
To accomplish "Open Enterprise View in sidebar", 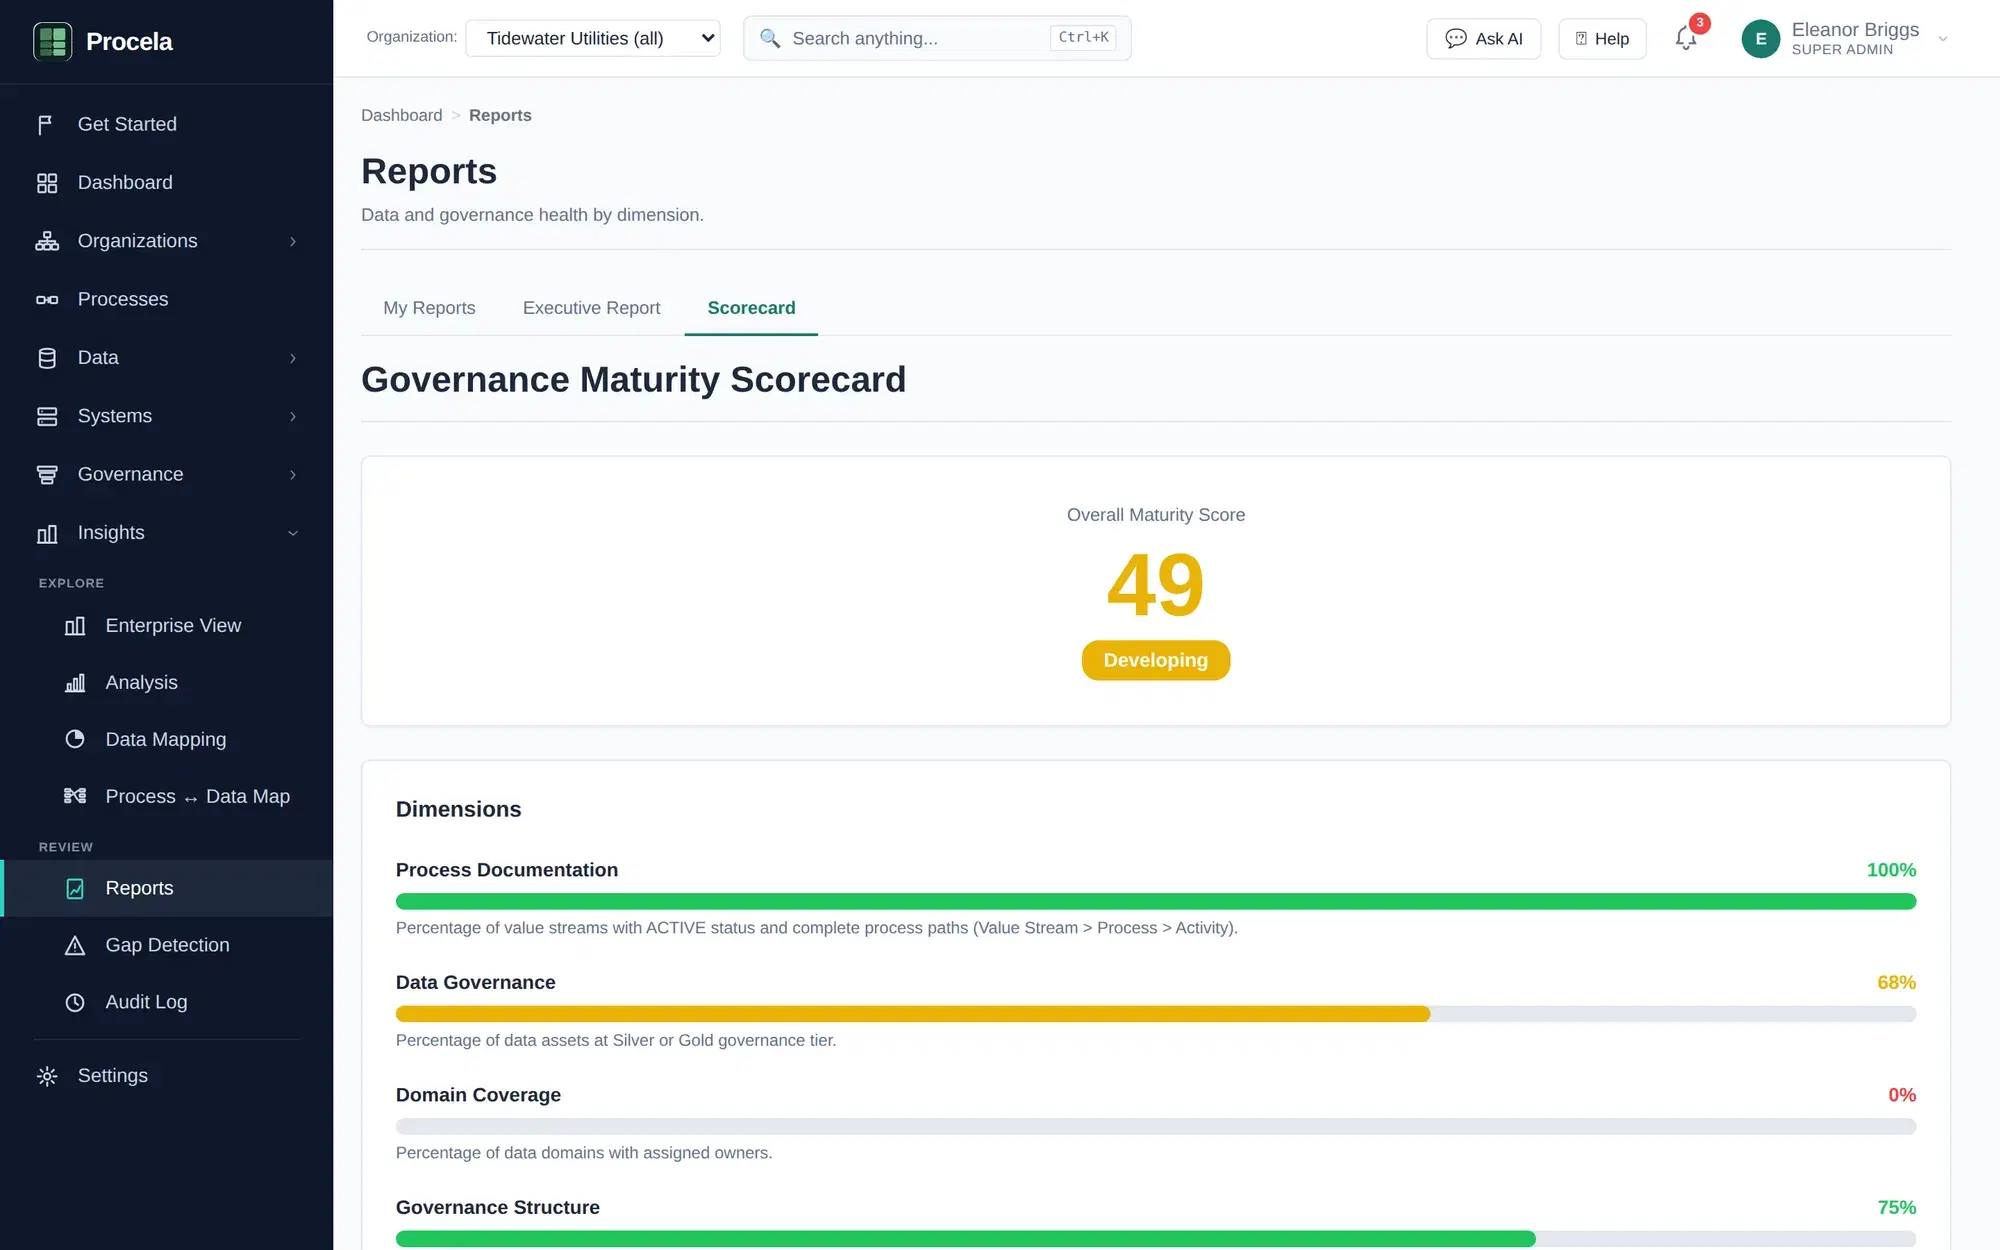I will [x=166, y=625].
